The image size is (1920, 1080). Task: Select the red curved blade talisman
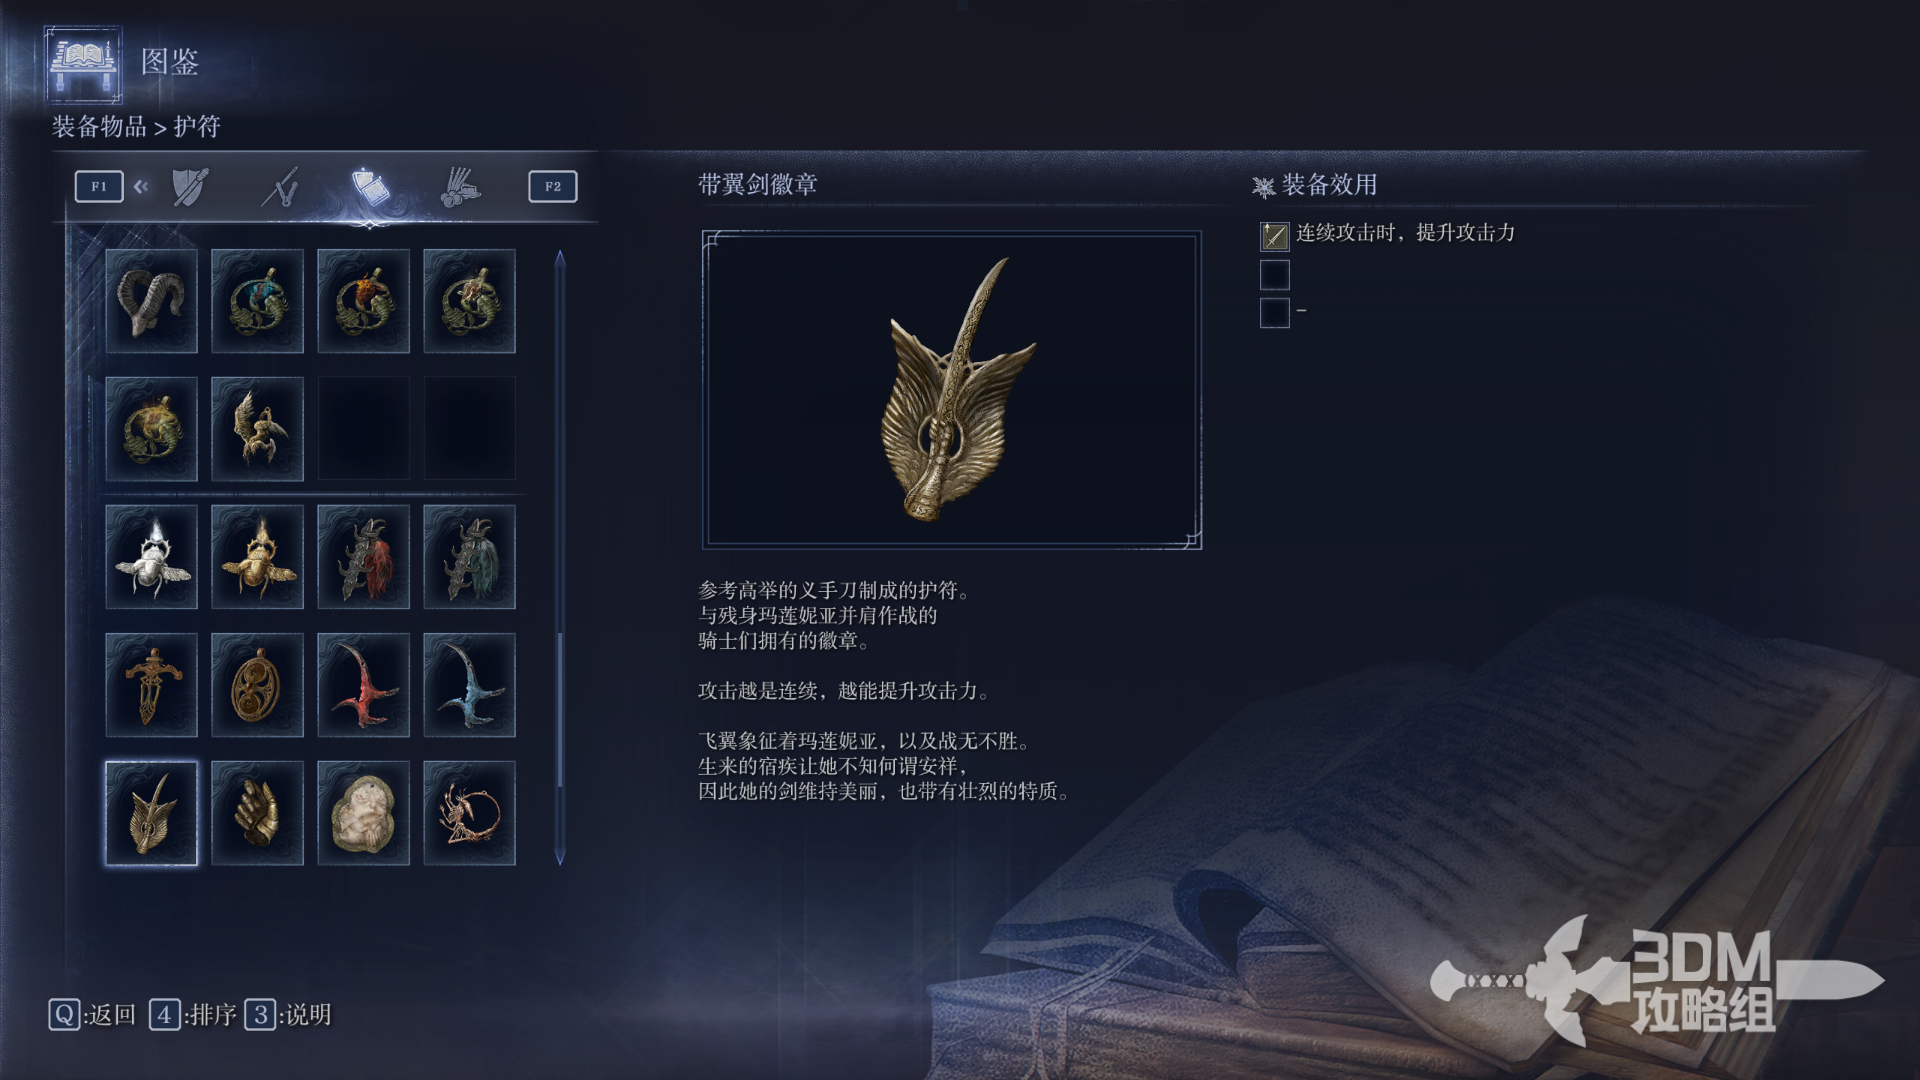pyautogui.click(x=363, y=685)
